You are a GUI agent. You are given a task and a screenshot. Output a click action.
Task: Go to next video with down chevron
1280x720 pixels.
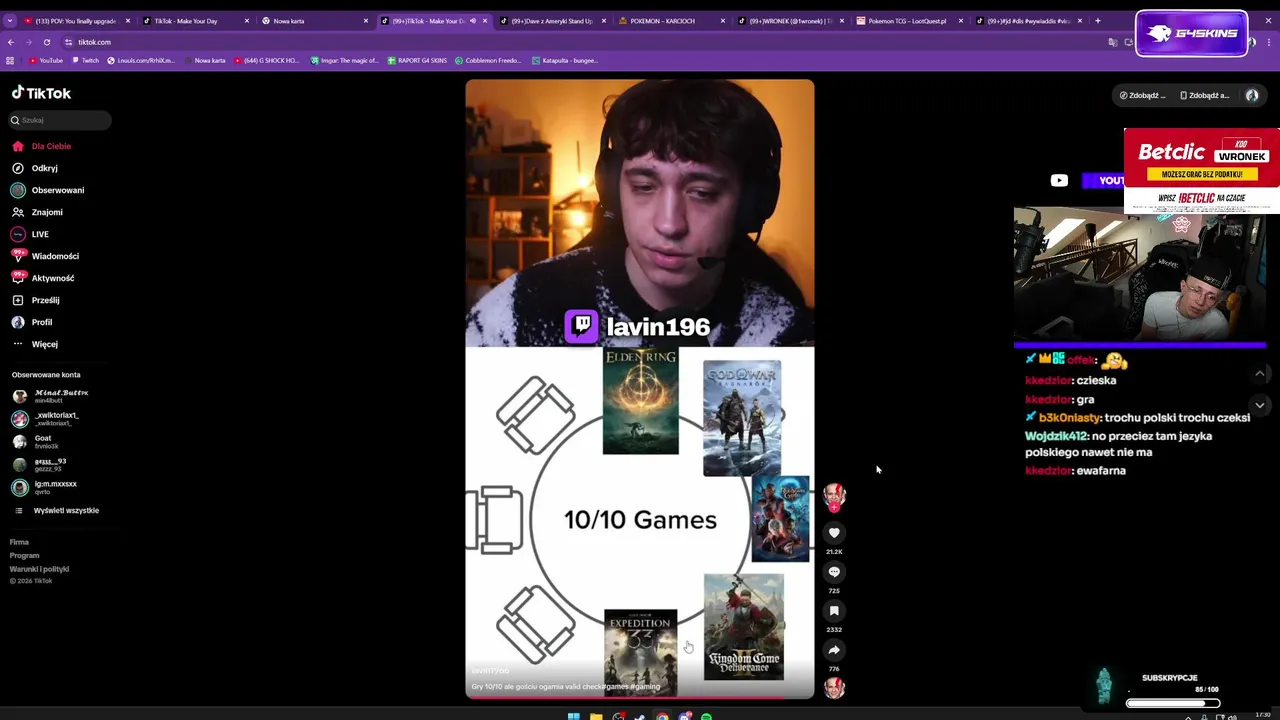(1260, 405)
